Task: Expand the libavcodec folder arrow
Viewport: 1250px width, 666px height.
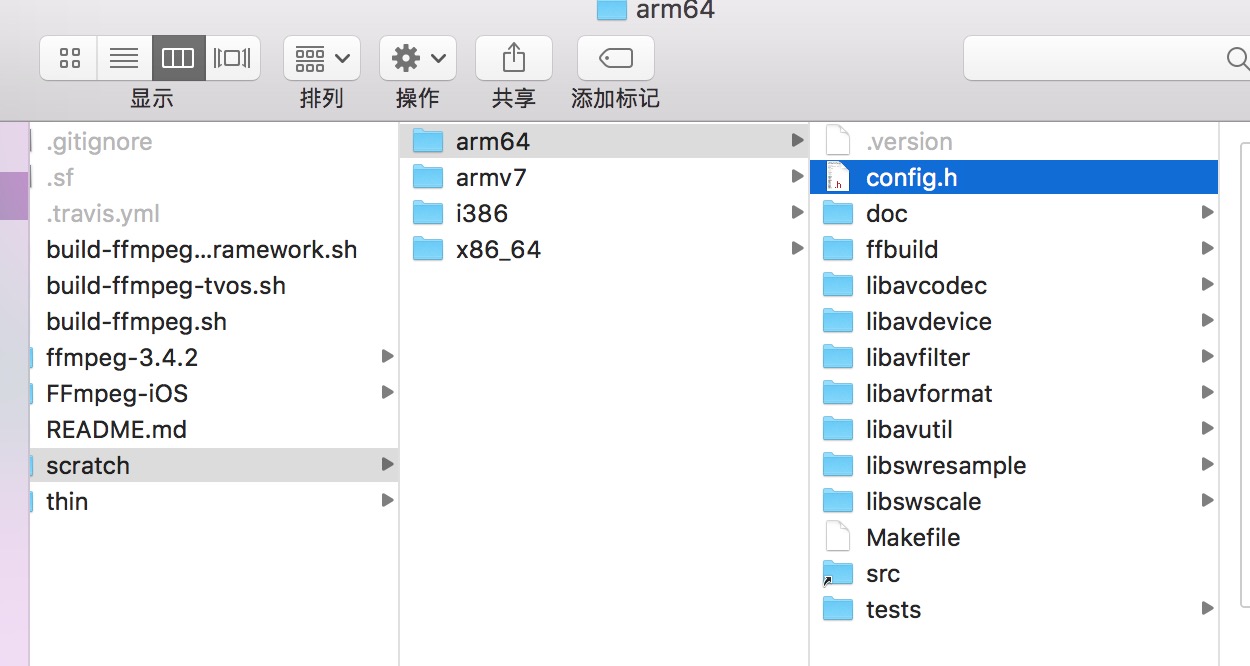Action: [x=1207, y=285]
